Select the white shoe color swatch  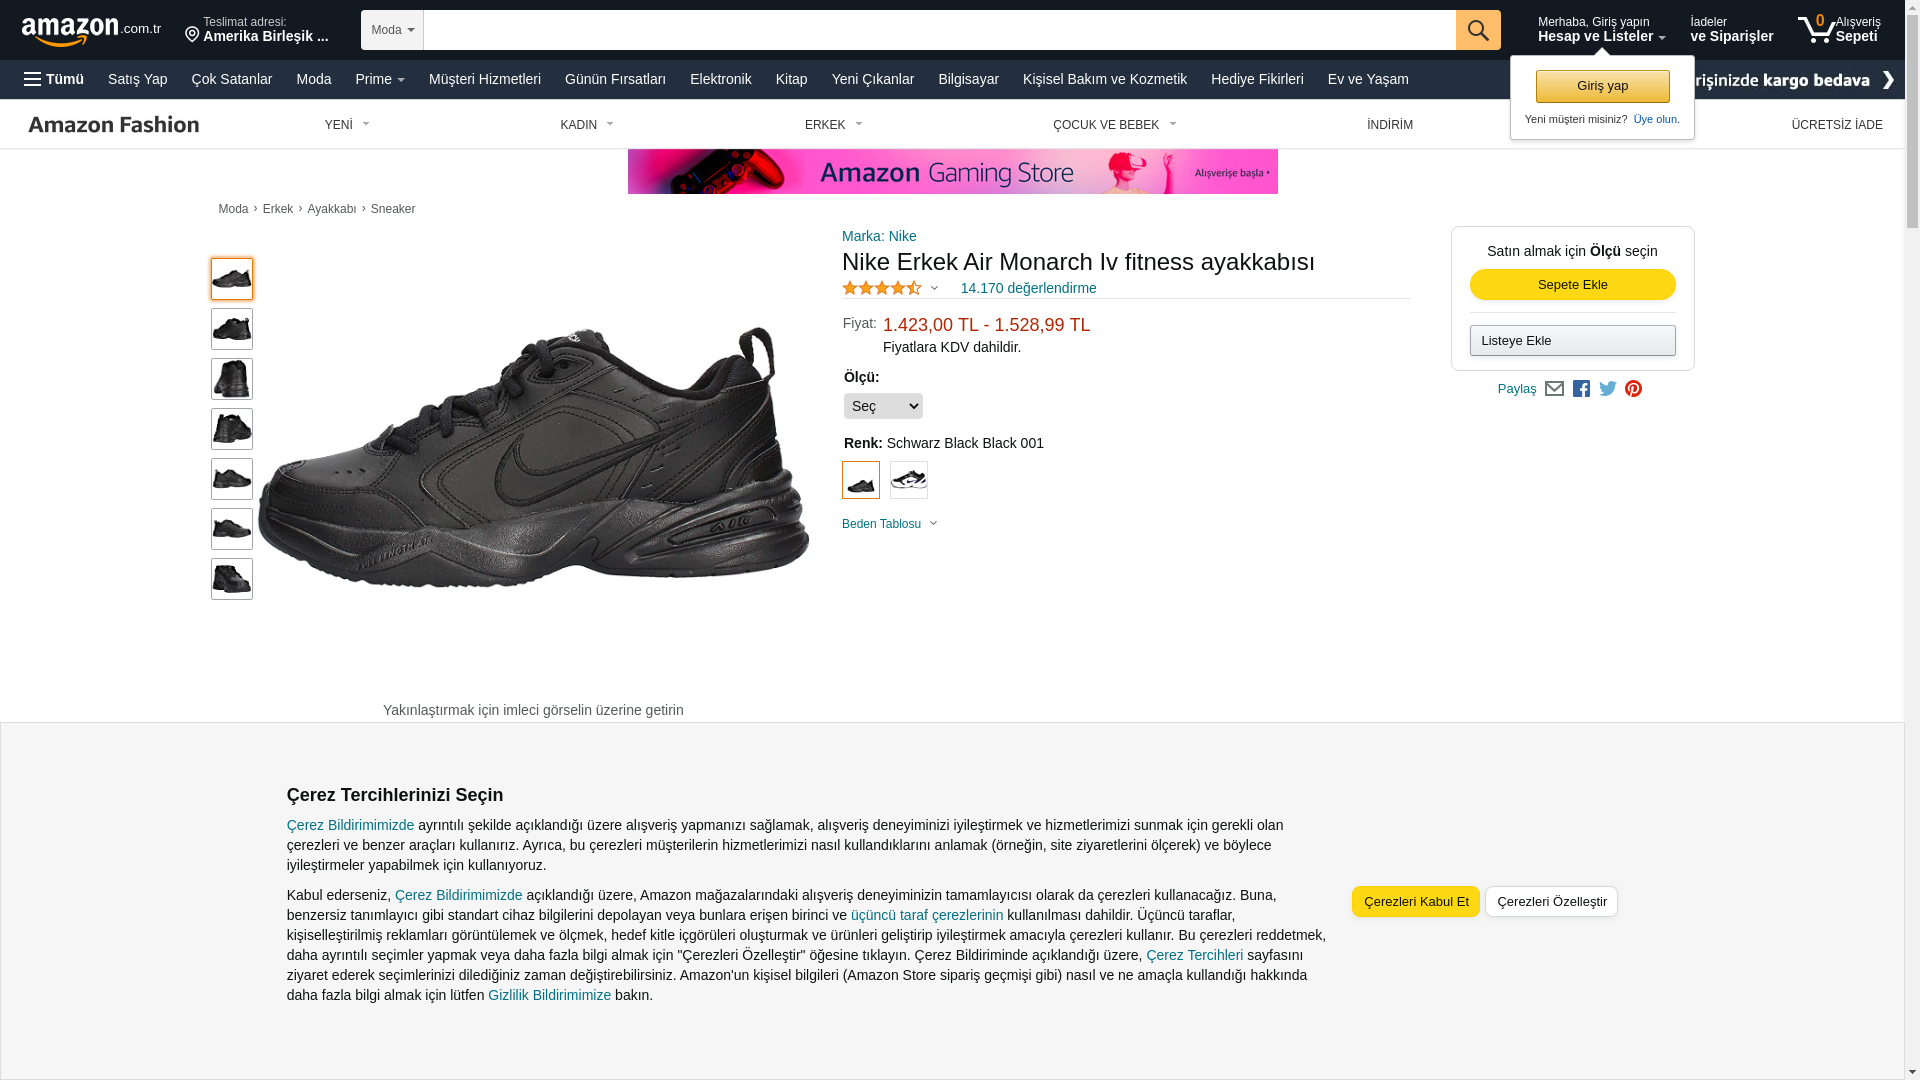(x=909, y=480)
